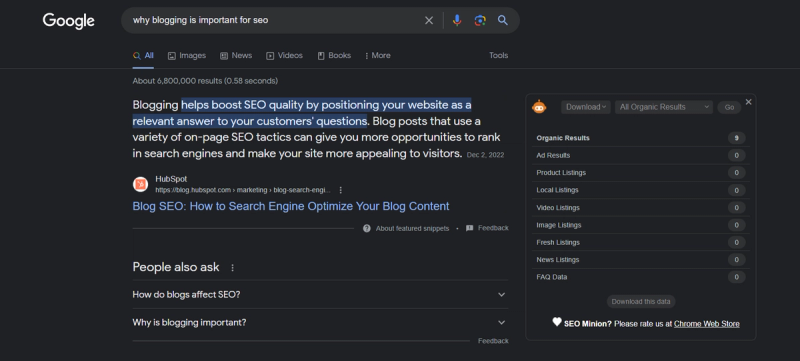Open the three-dot menu beside HubSpot URL

(341, 190)
